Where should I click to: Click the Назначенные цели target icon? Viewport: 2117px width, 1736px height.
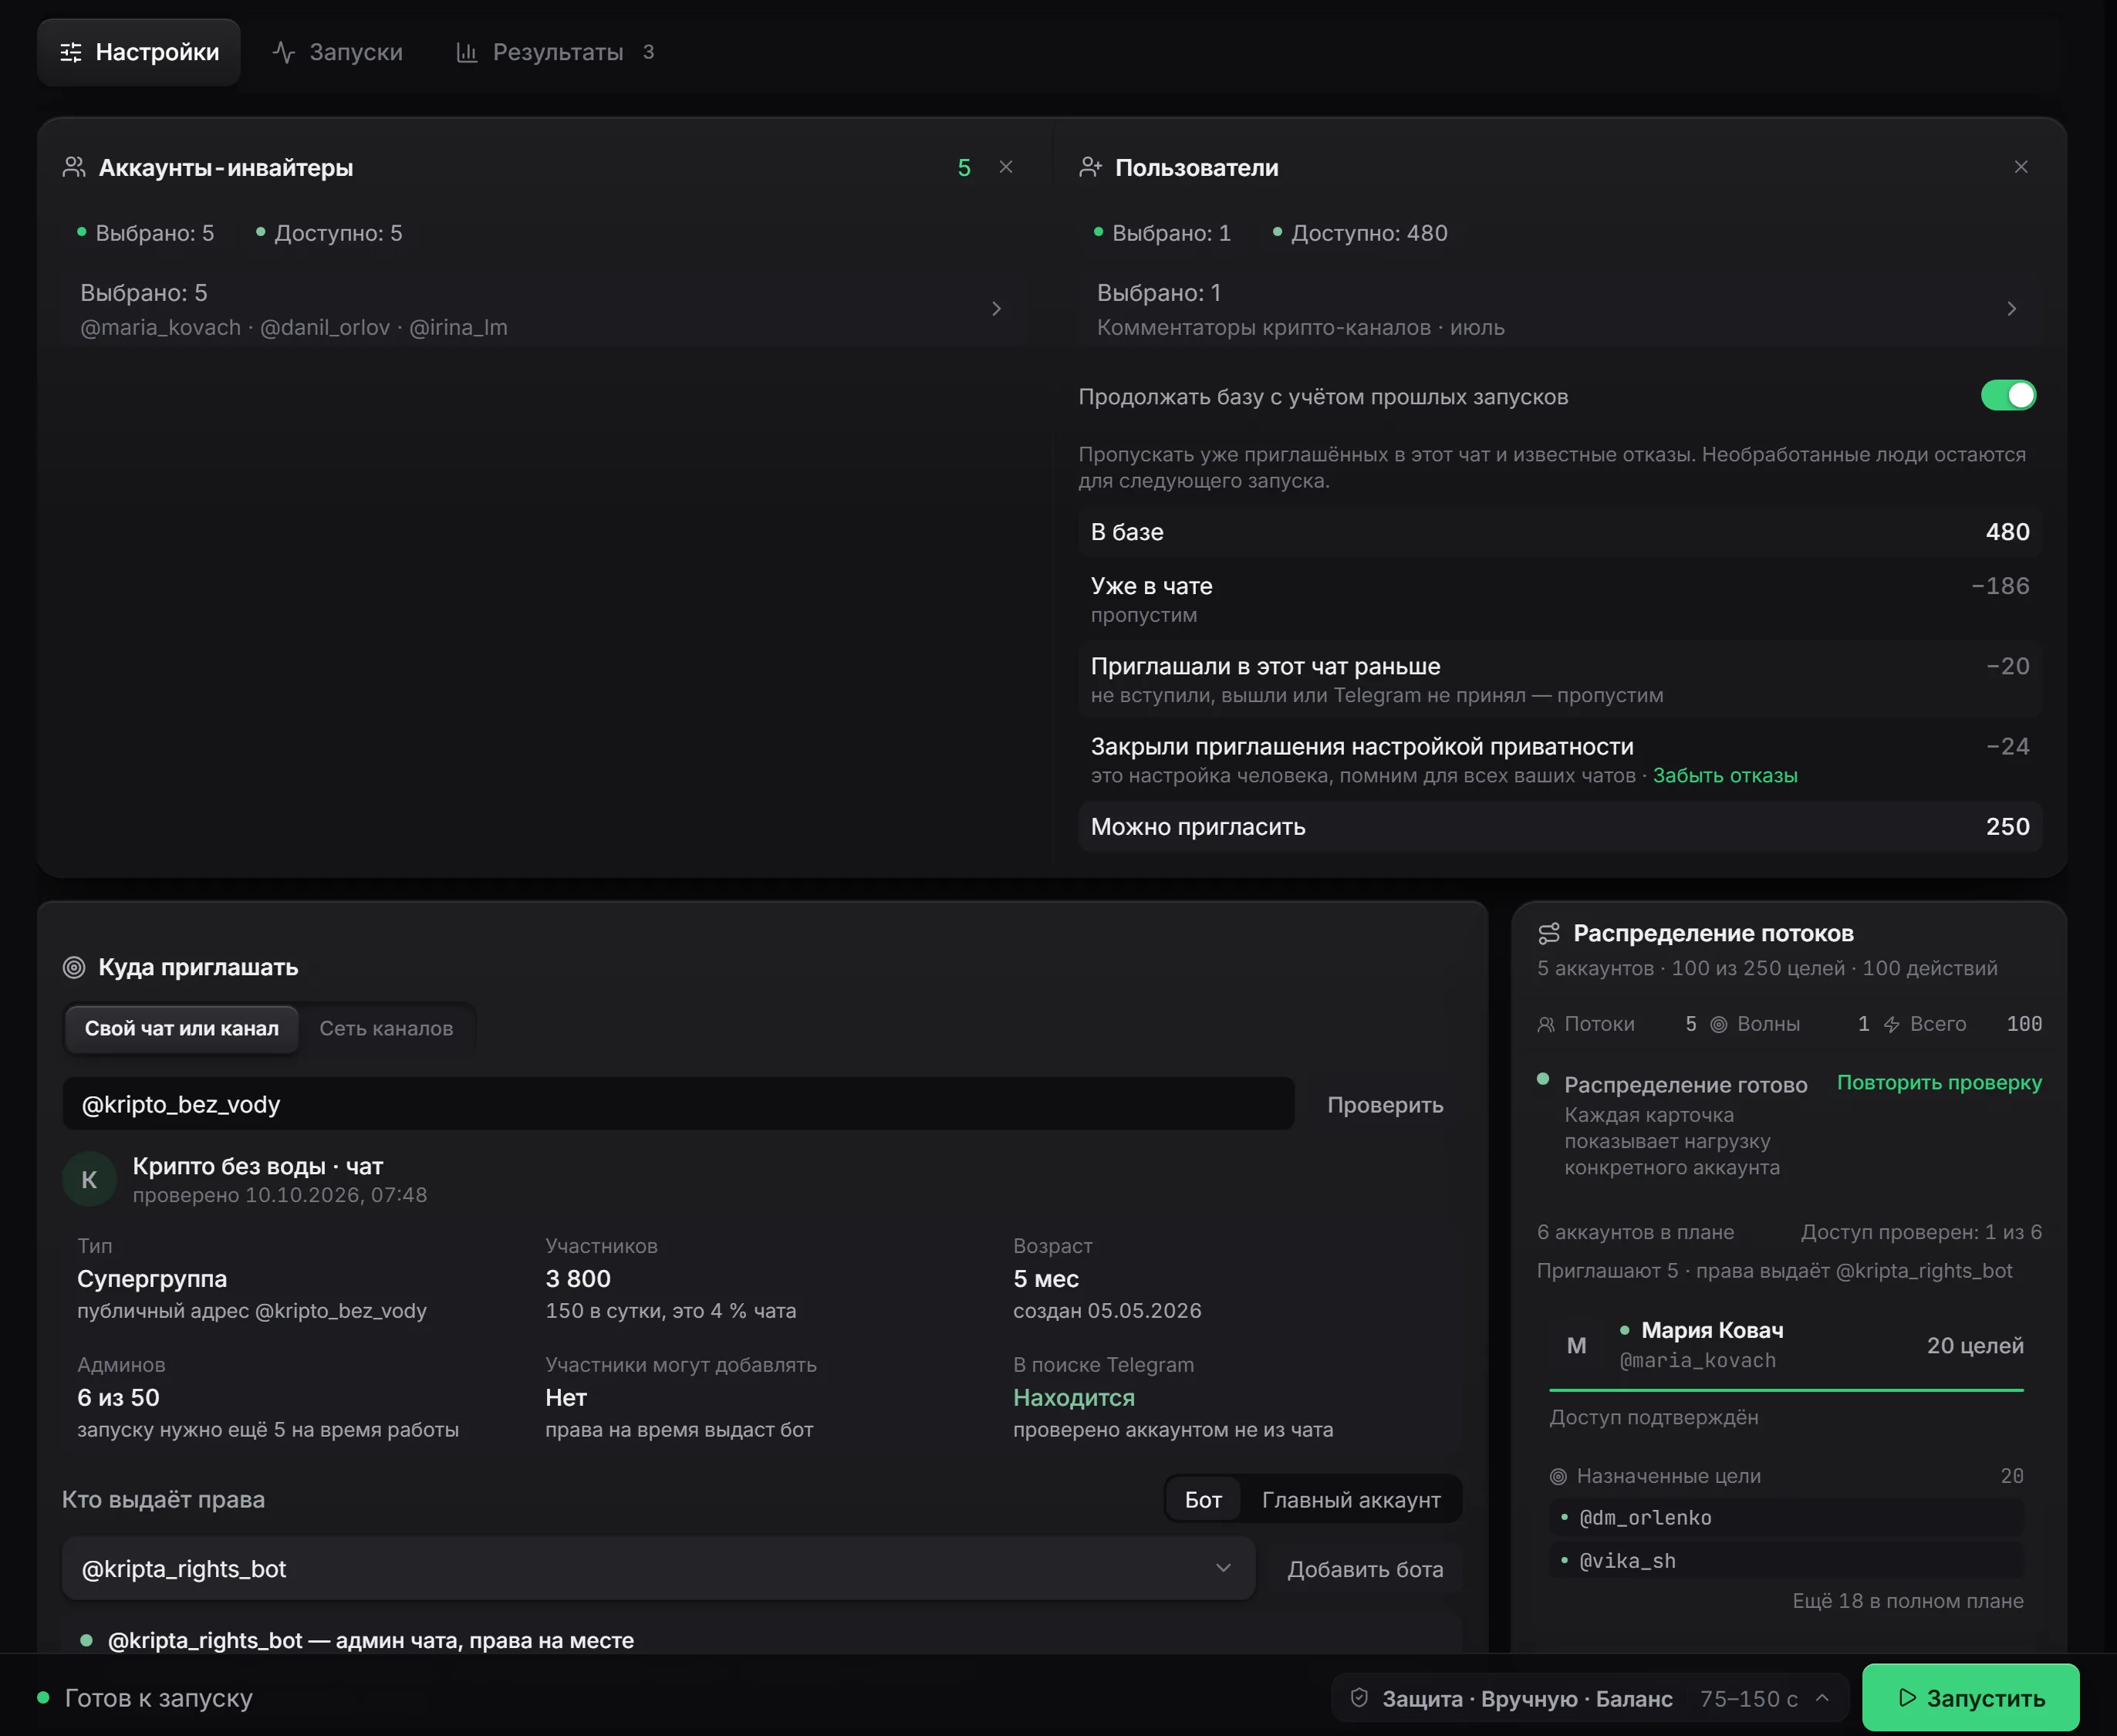click(x=1558, y=1476)
